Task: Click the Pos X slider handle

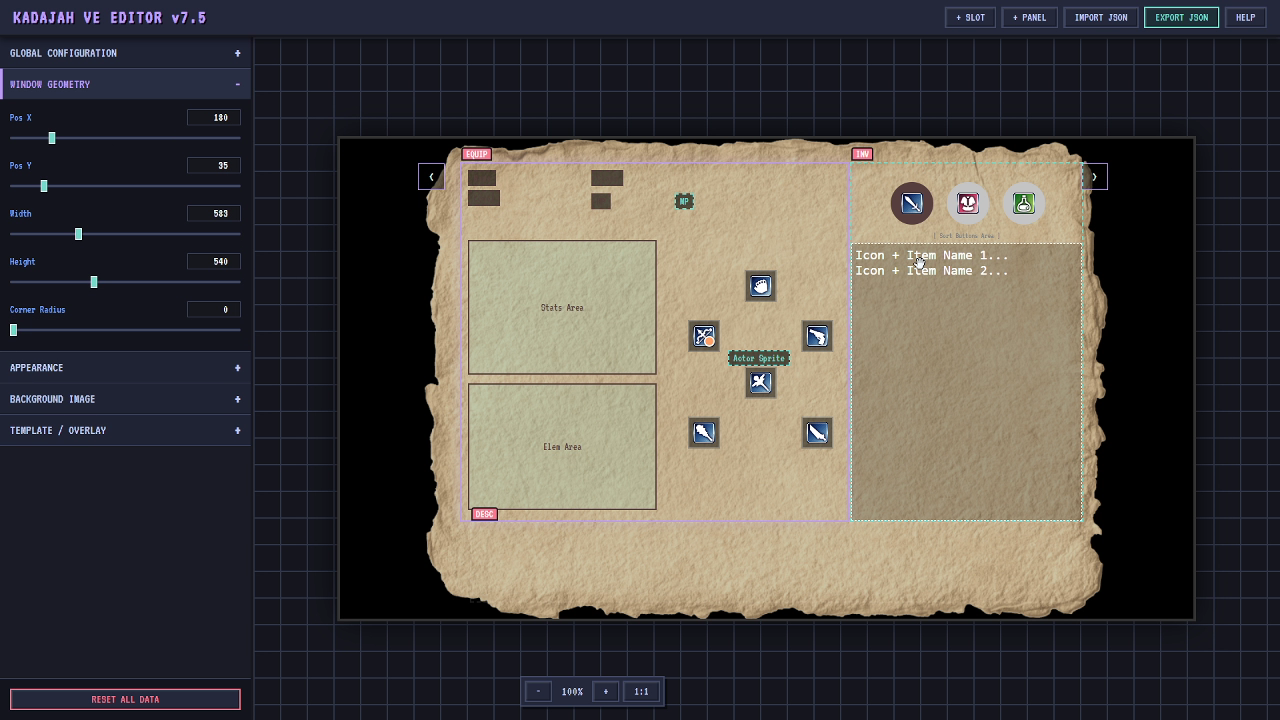Action: click(x=52, y=138)
